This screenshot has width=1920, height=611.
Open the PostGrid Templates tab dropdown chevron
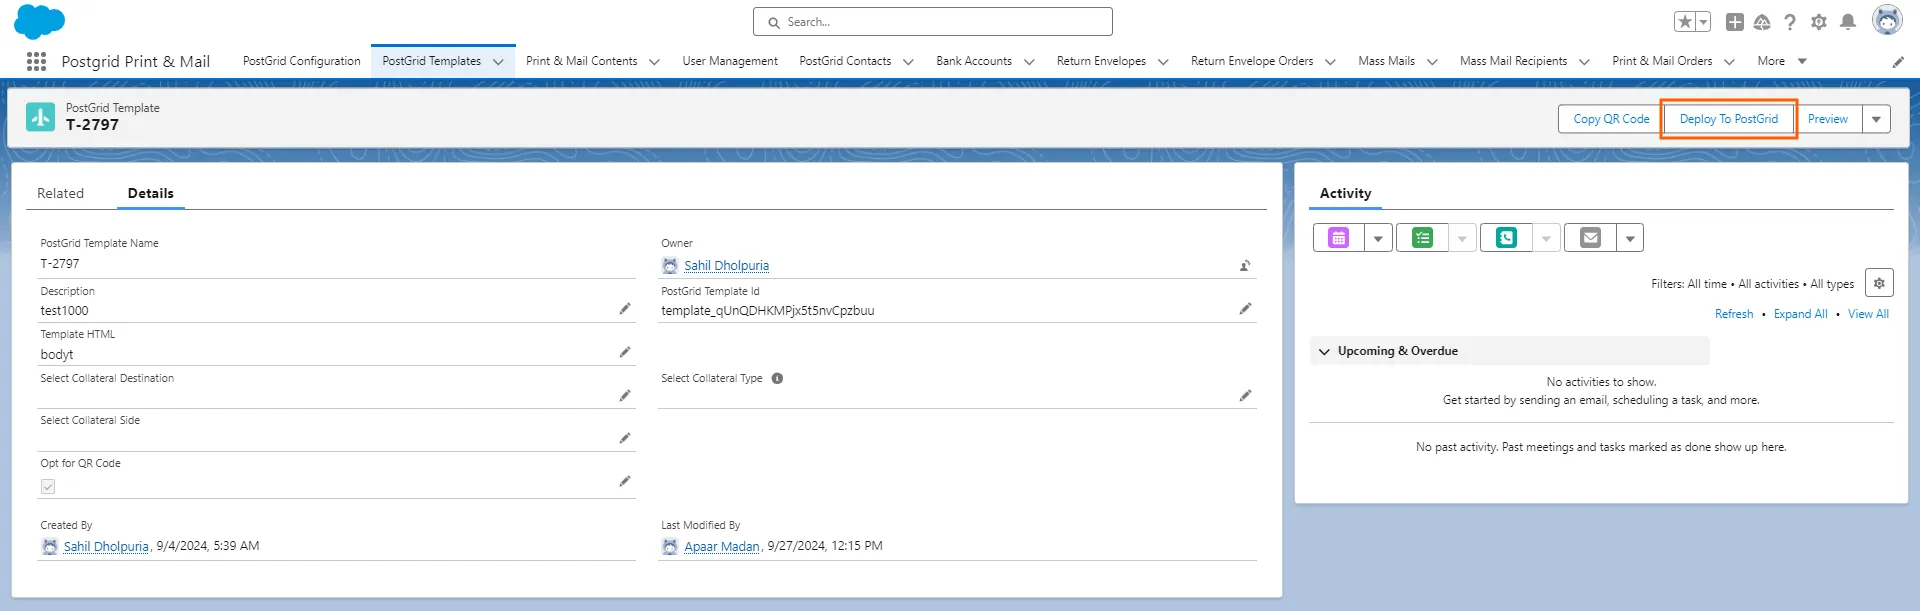click(498, 62)
